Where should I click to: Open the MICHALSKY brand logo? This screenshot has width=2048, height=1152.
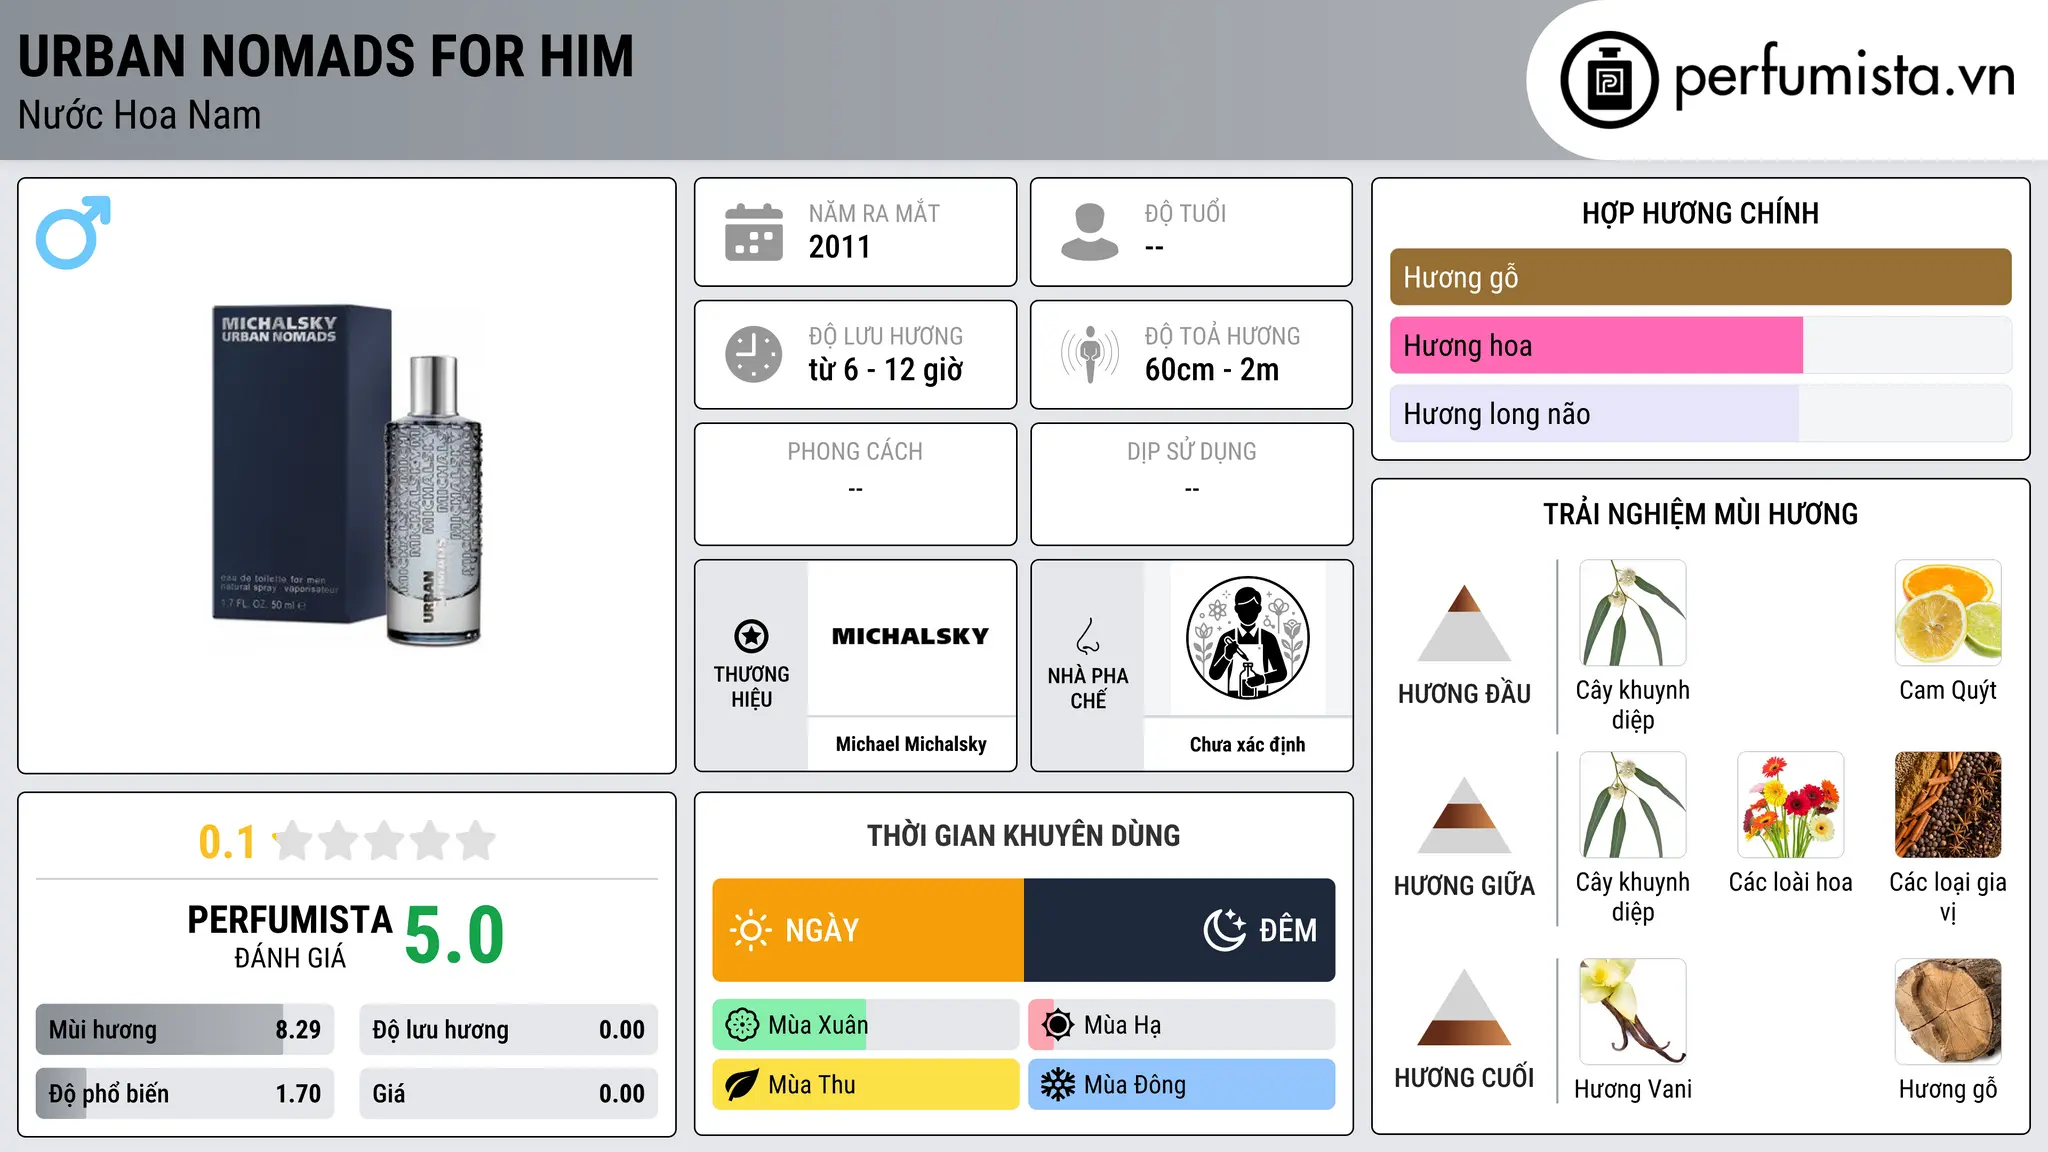911,637
